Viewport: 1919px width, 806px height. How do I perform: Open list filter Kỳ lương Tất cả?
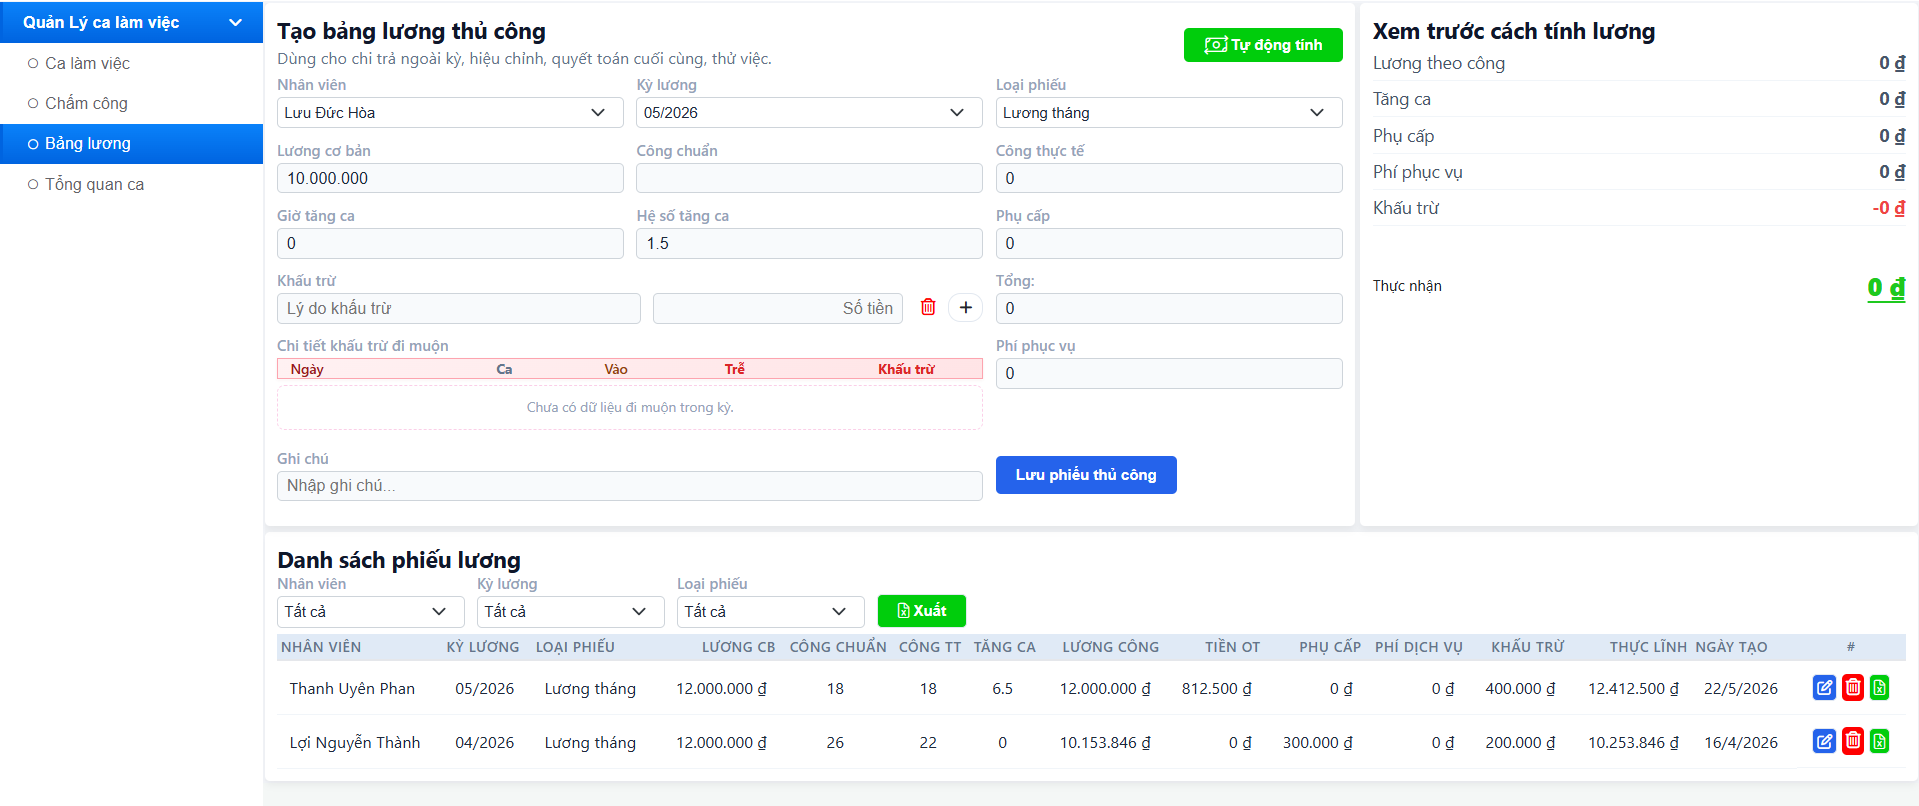[x=570, y=612]
